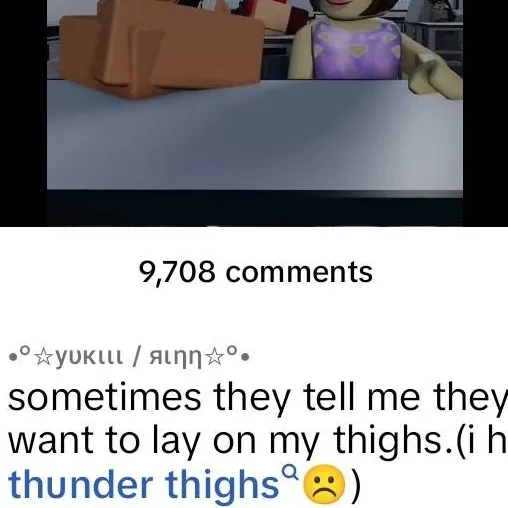Click the first star symbol in the username
Screen dimensions: 508x508
pyautogui.click(x=44, y=358)
